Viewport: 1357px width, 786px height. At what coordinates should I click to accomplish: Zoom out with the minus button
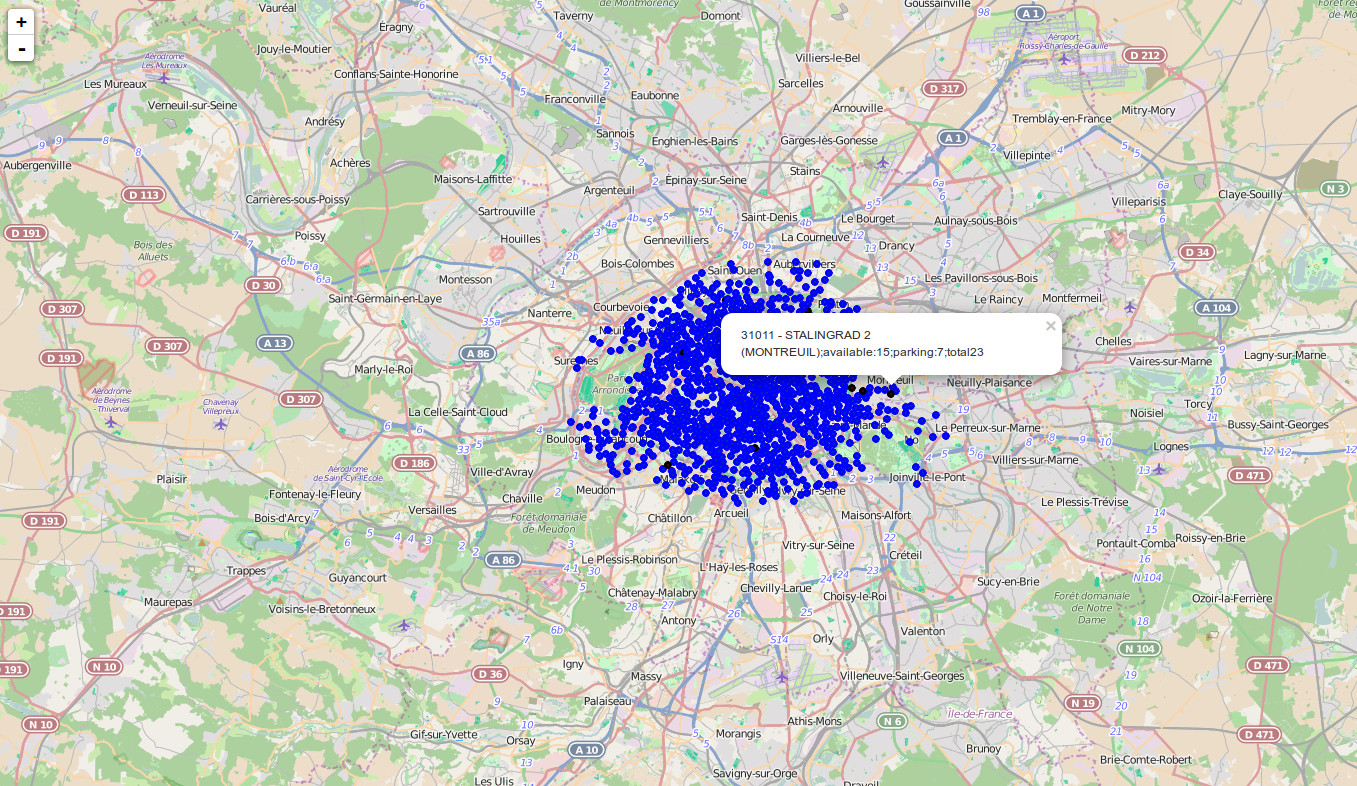click(21, 48)
